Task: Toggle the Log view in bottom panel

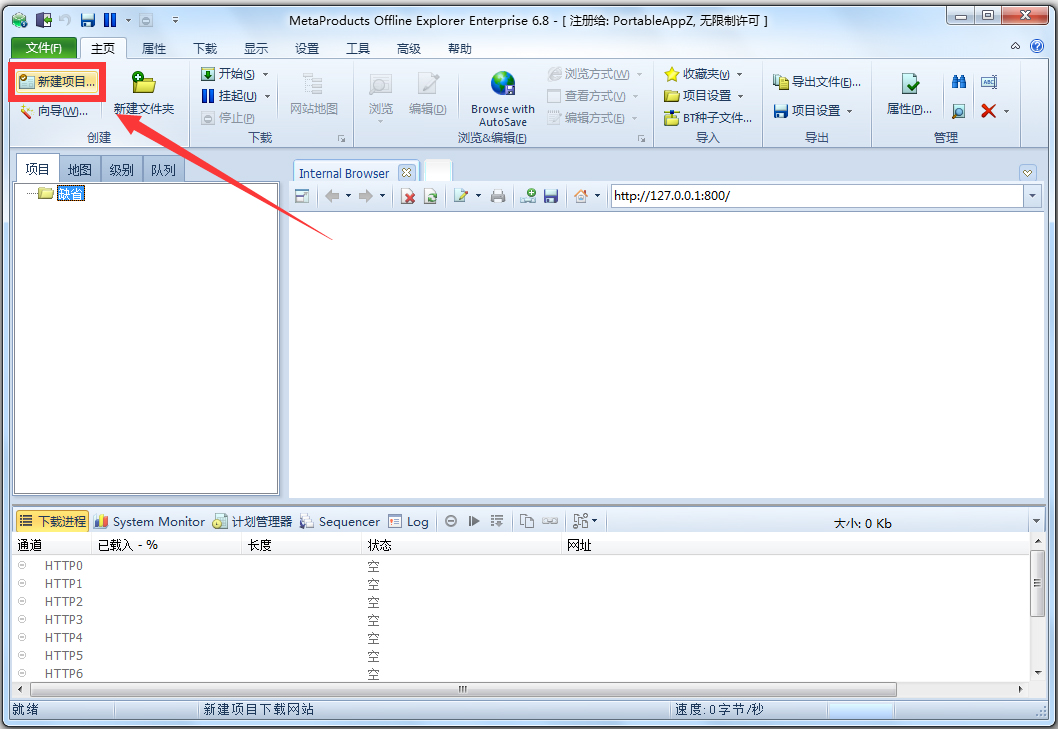Action: click(x=408, y=521)
